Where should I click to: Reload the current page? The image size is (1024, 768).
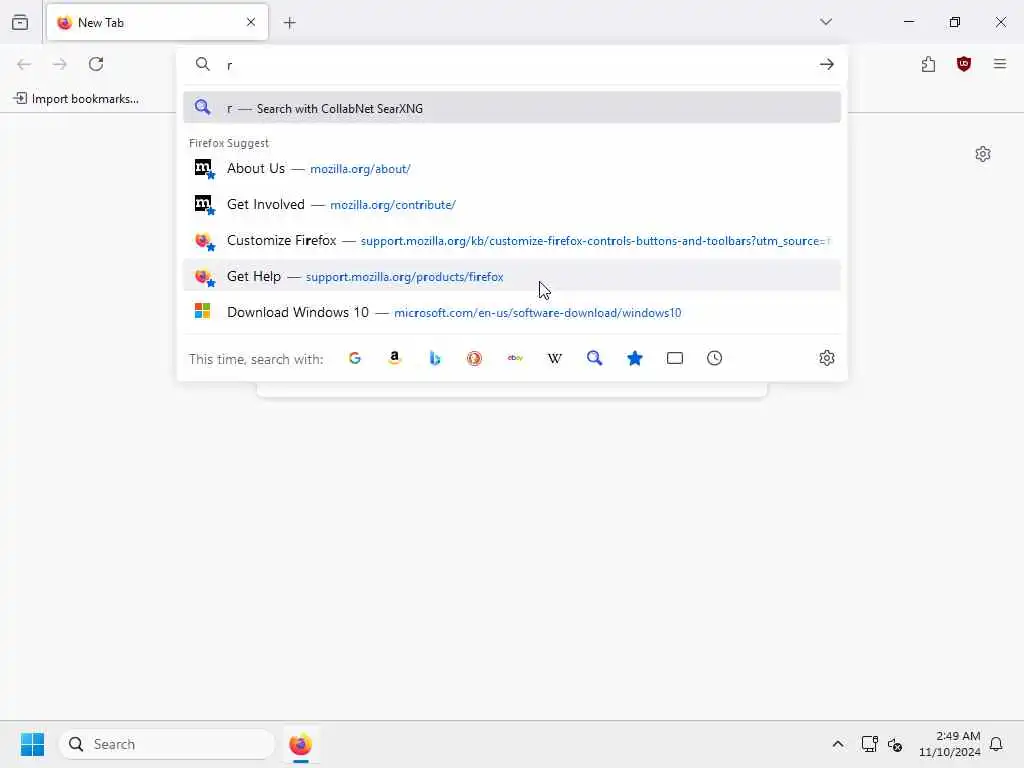point(96,64)
